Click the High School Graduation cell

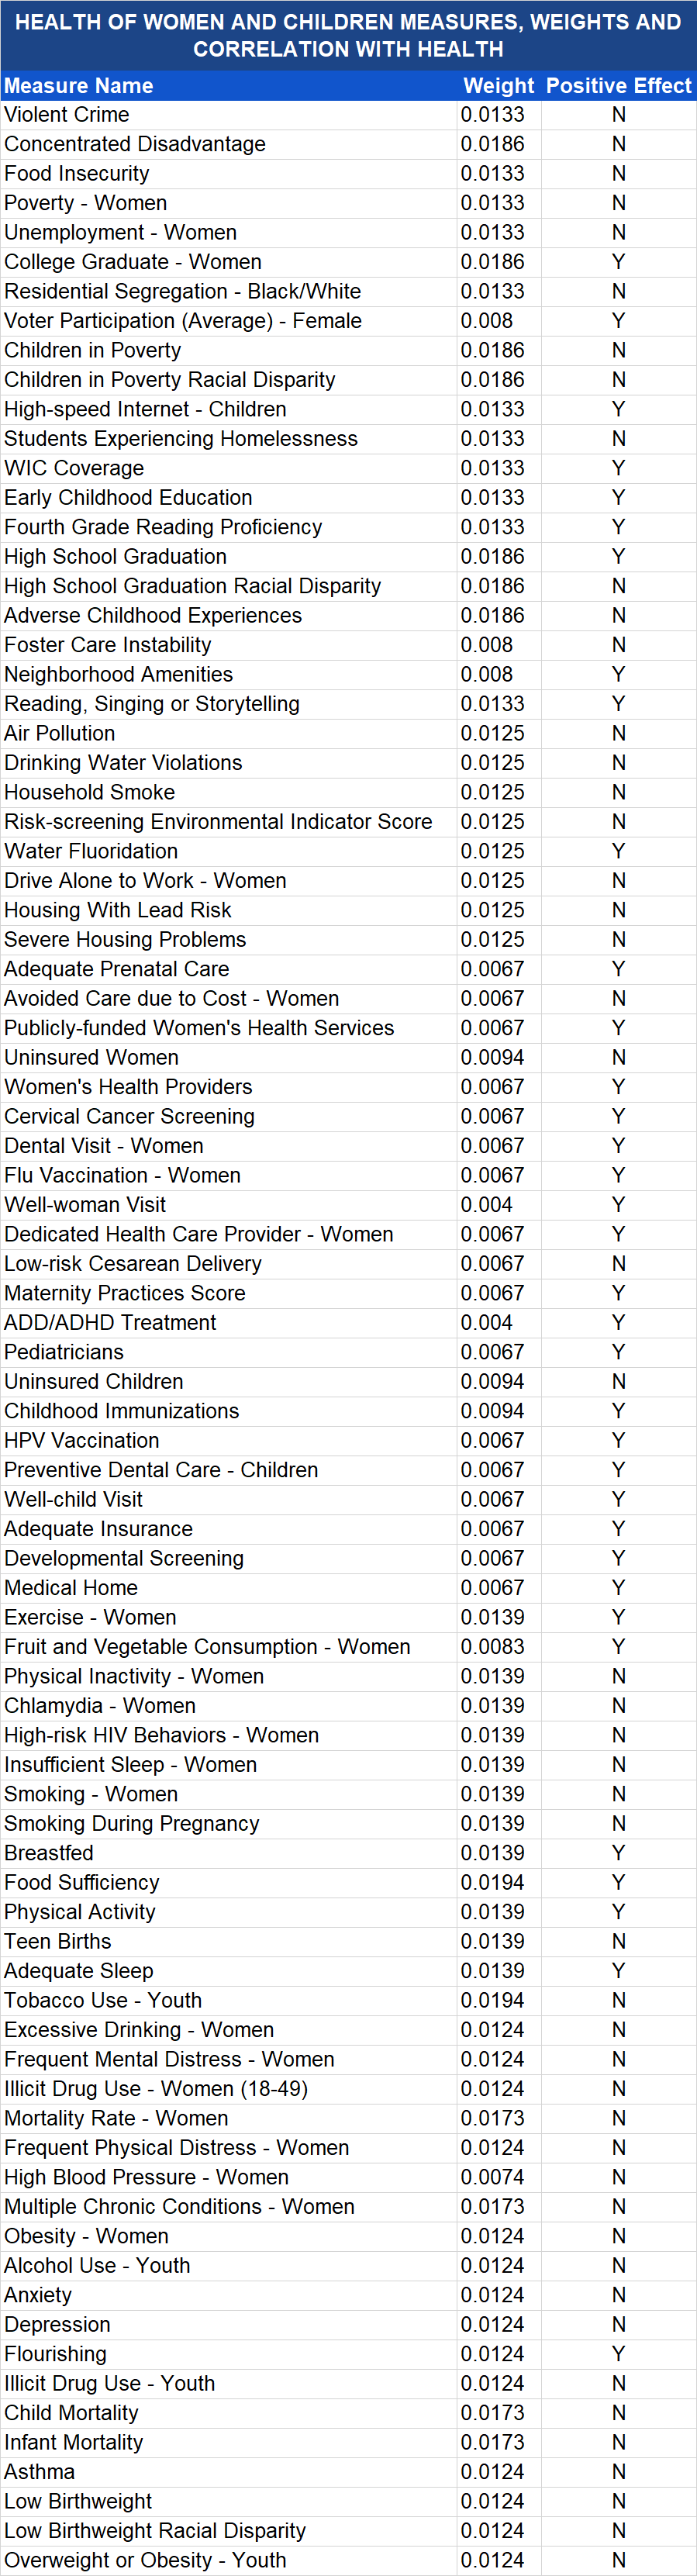(229, 557)
